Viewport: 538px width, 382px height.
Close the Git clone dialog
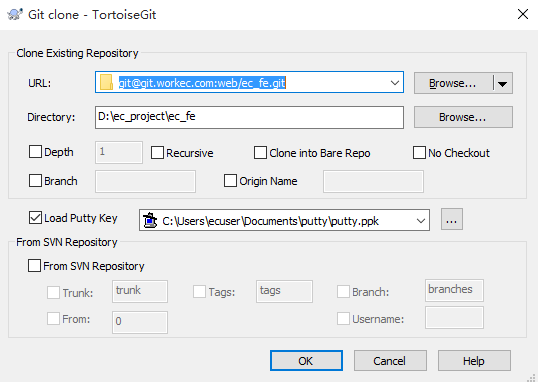(523, 14)
